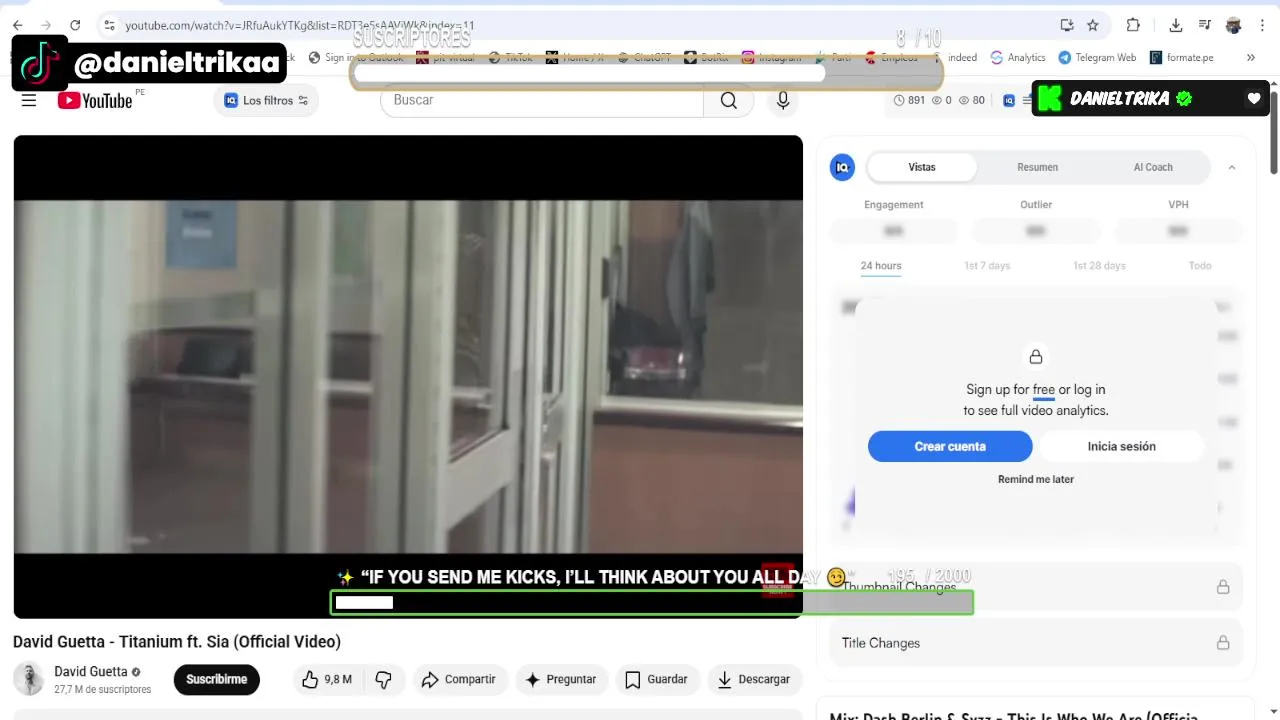Image resolution: width=1280 pixels, height=720 pixels.
Task: Click the Outlier metric label
Action: [x=1036, y=205]
